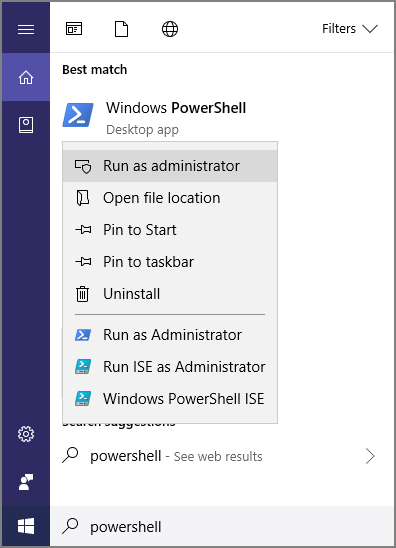Select Run ISE as Administrator
The width and height of the screenshot is (396, 548).
coord(170,367)
